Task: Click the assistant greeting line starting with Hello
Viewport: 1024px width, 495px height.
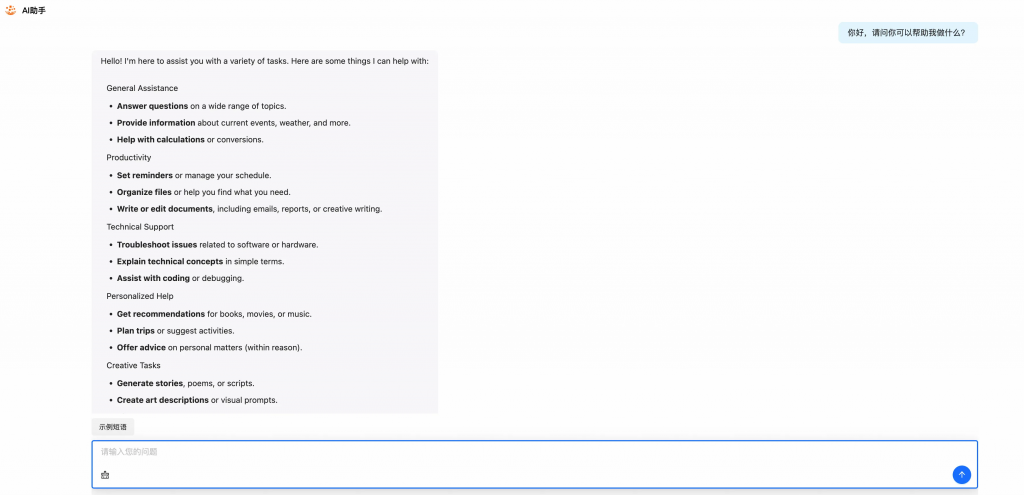Action: (264, 61)
